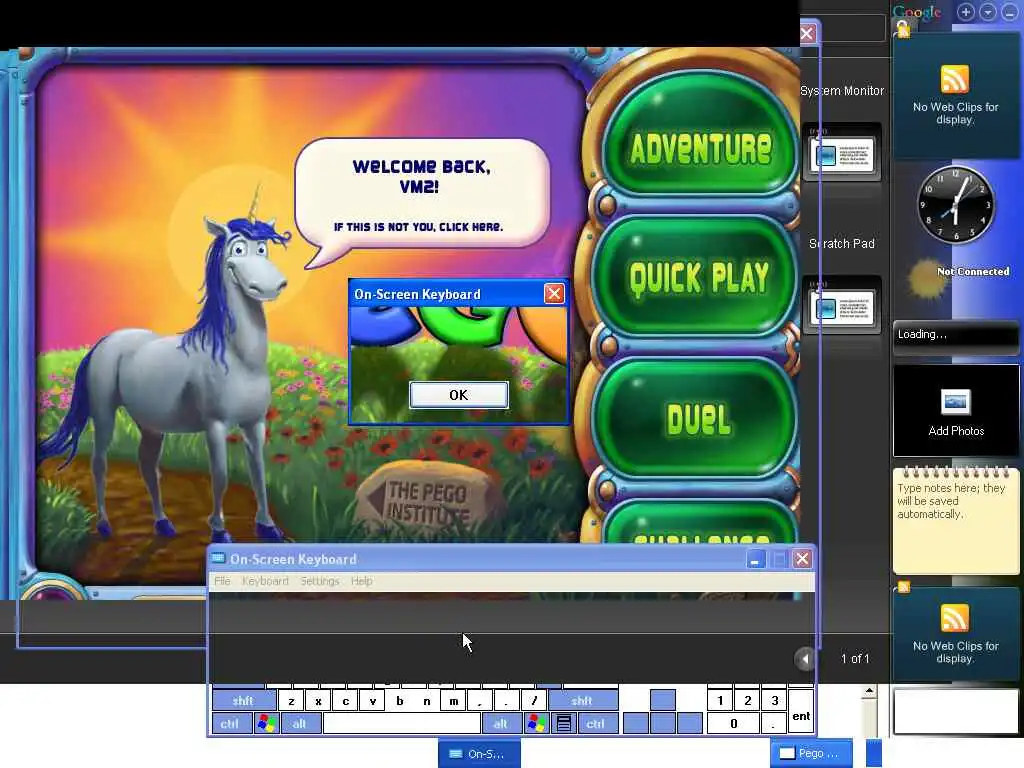The image size is (1024, 768).
Task: Click the right alt key on keyboard
Action: click(x=501, y=724)
